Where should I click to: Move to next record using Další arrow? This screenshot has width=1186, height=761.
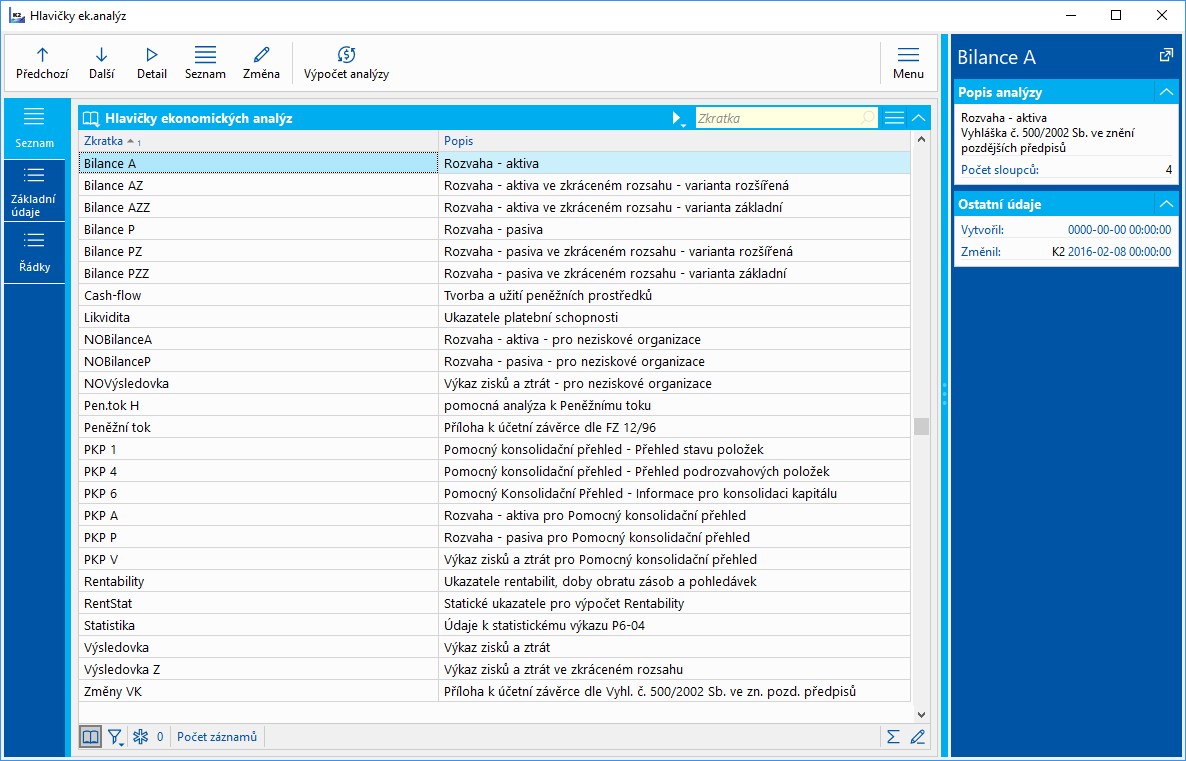tap(101, 64)
